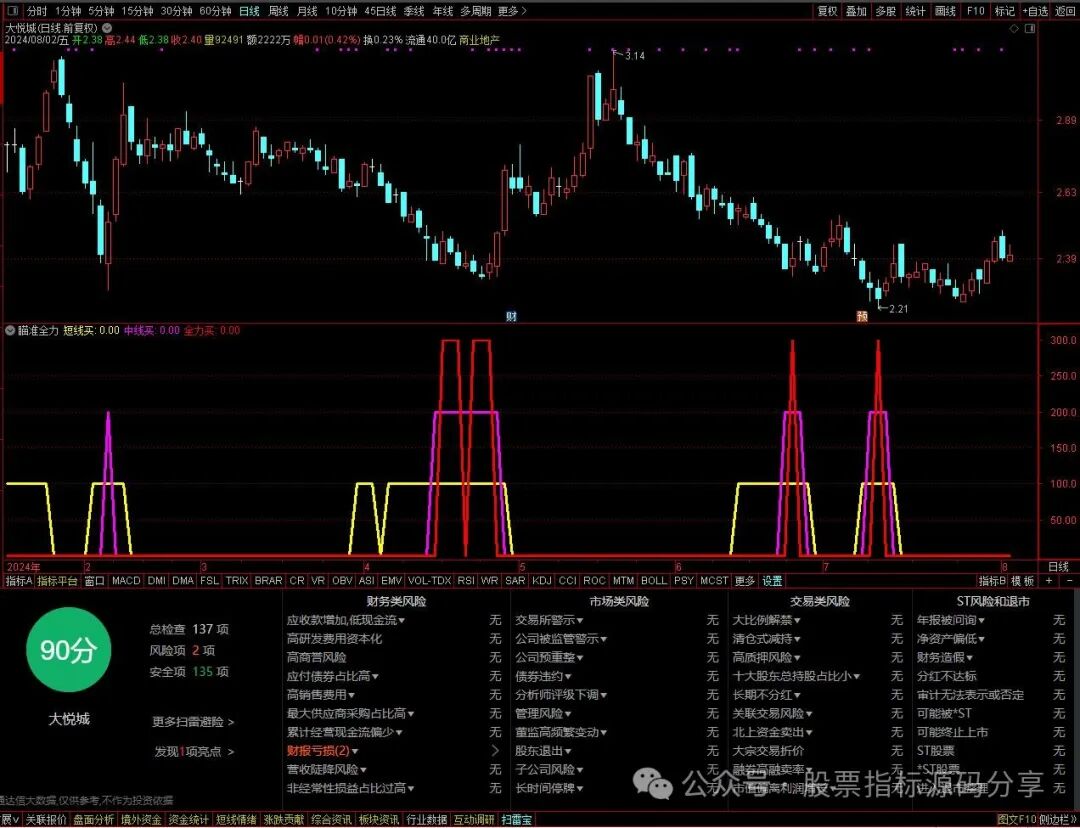This screenshot has width=1080, height=828.
Task: Select the RSI indicator
Action: pos(466,581)
